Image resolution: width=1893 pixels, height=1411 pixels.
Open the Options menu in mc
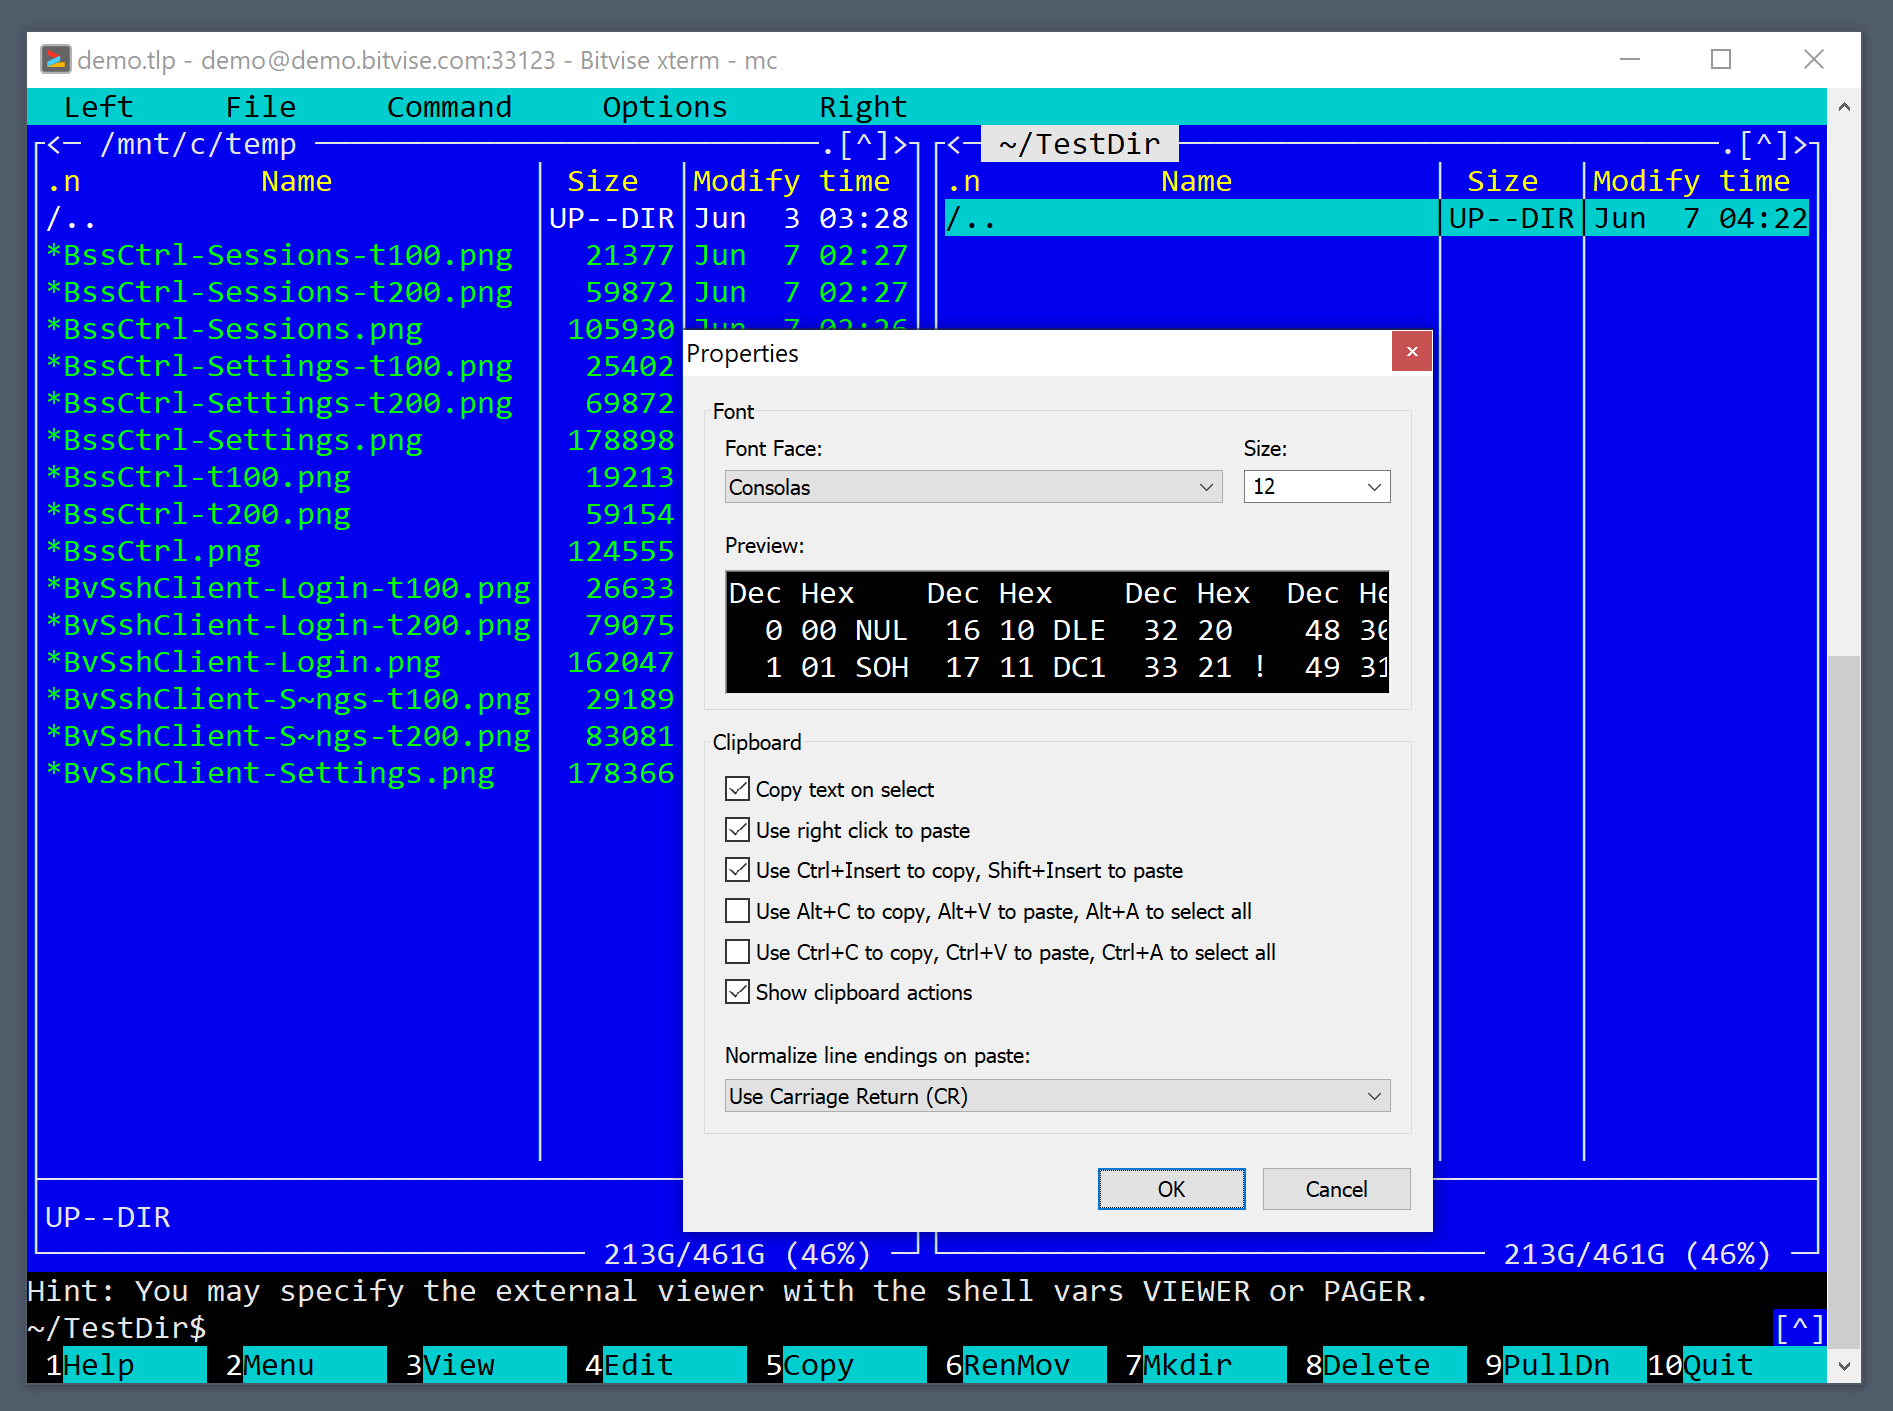pyautogui.click(x=664, y=107)
